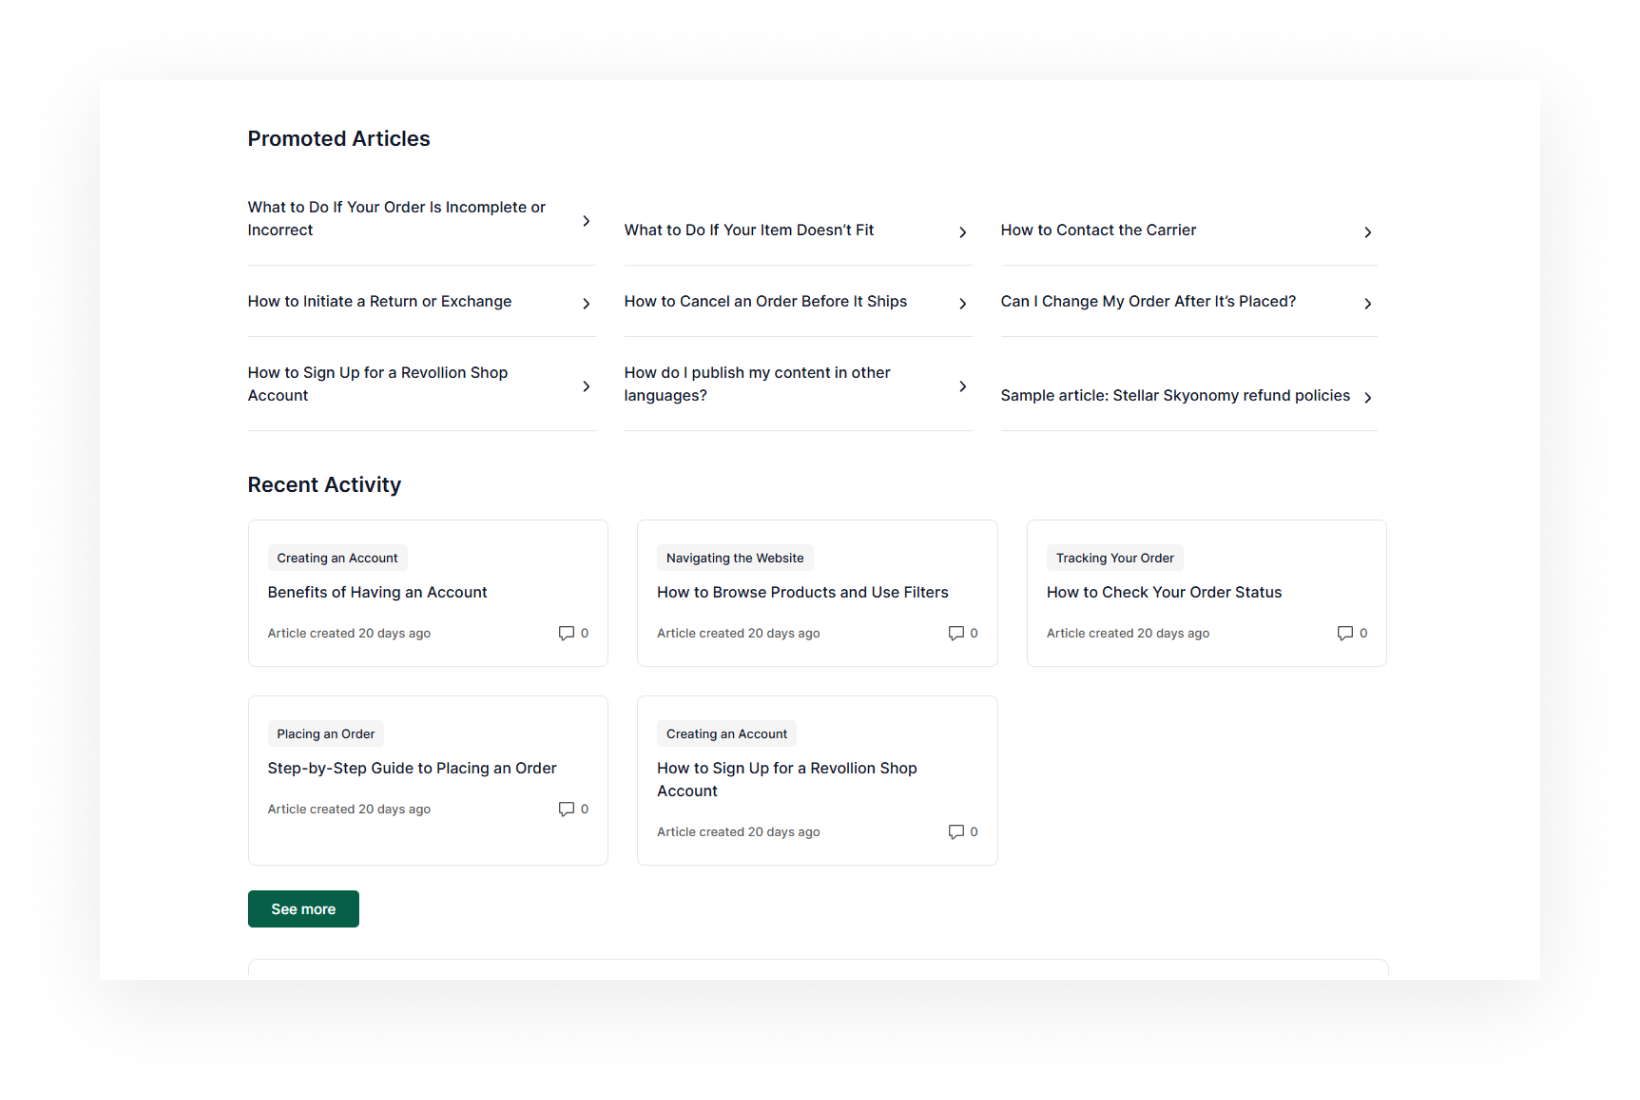1640x1100 pixels.
Task: Open Step-by-Step Guide to Placing an Order
Action: pos(411,768)
